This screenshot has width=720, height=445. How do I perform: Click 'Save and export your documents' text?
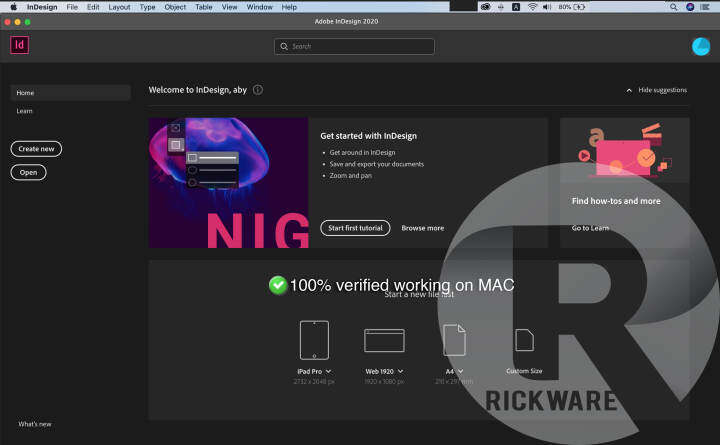coord(377,164)
